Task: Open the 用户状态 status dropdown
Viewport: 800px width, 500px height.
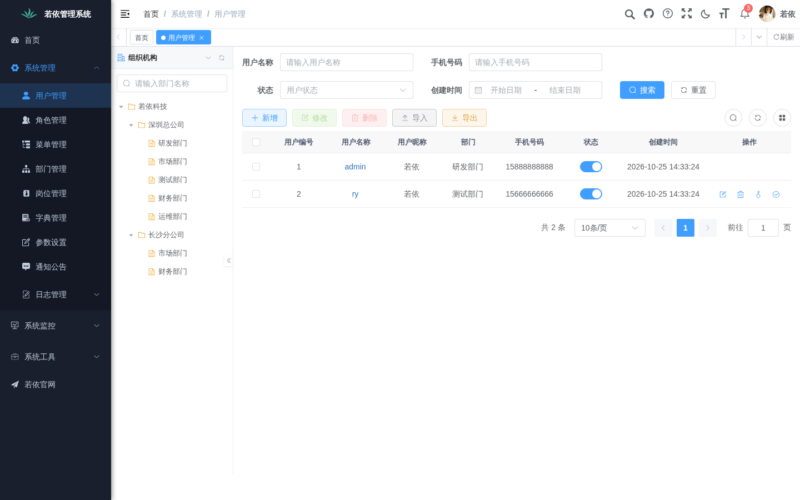Action: click(x=346, y=90)
